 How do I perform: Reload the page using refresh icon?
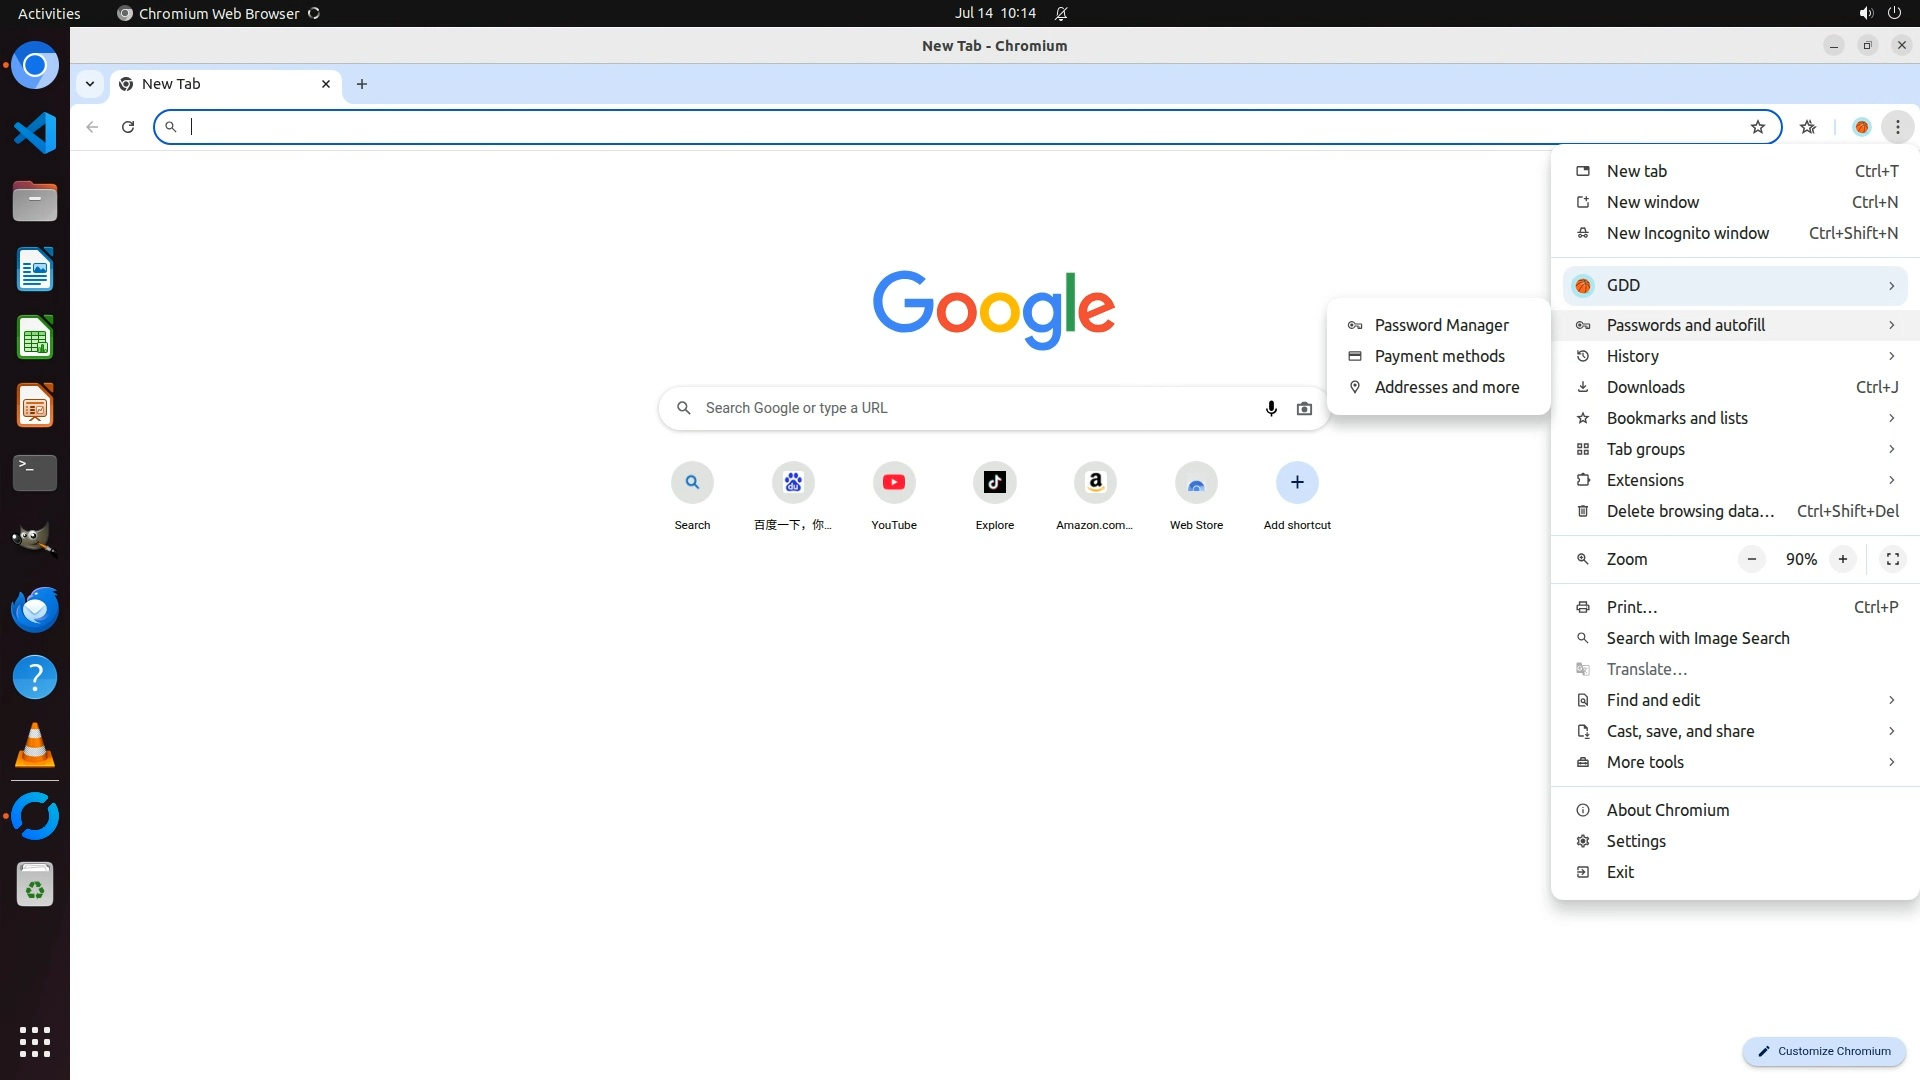(128, 127)
